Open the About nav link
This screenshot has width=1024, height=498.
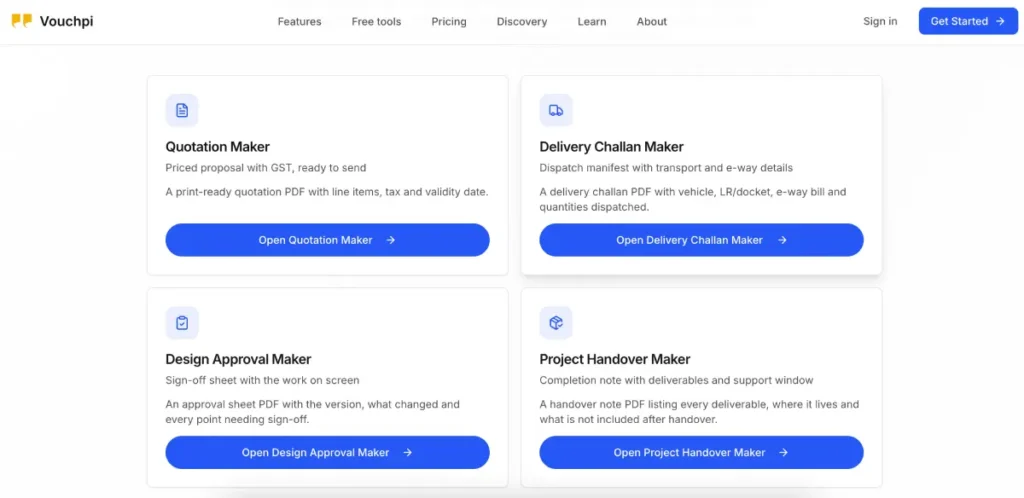[x=652, y=22]
